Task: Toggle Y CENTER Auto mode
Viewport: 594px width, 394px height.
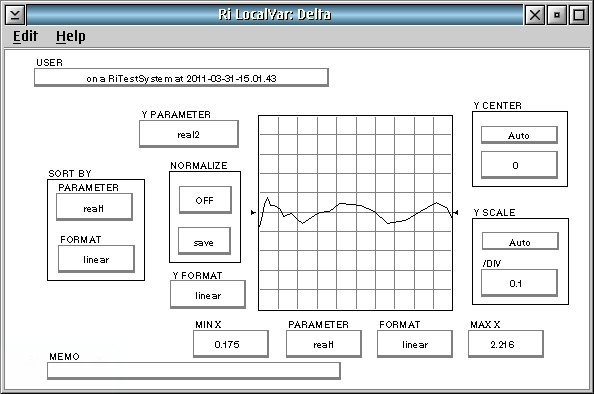Action: [x=519, y=135]
